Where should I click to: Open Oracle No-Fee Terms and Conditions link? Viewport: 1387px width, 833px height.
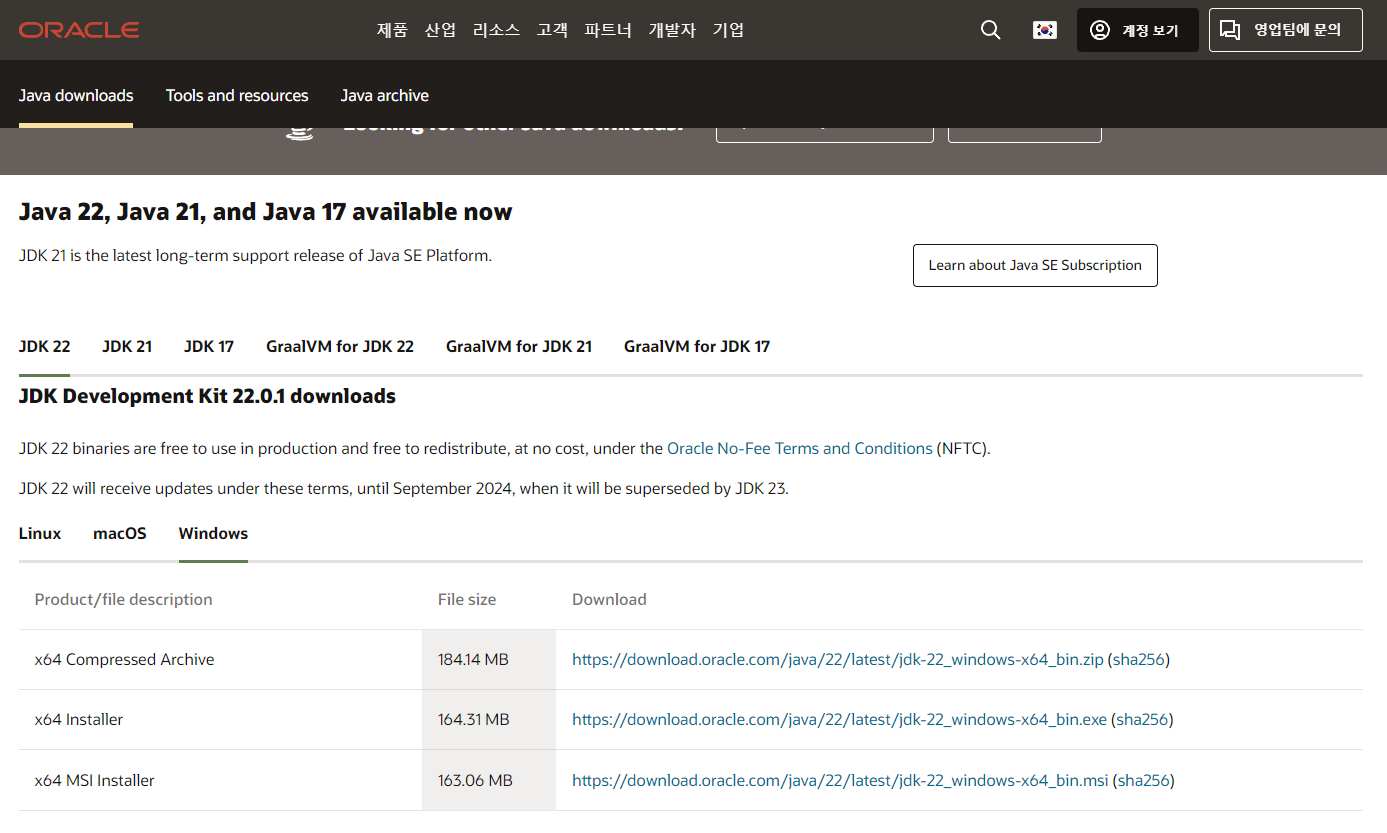(x=800, y=449)
